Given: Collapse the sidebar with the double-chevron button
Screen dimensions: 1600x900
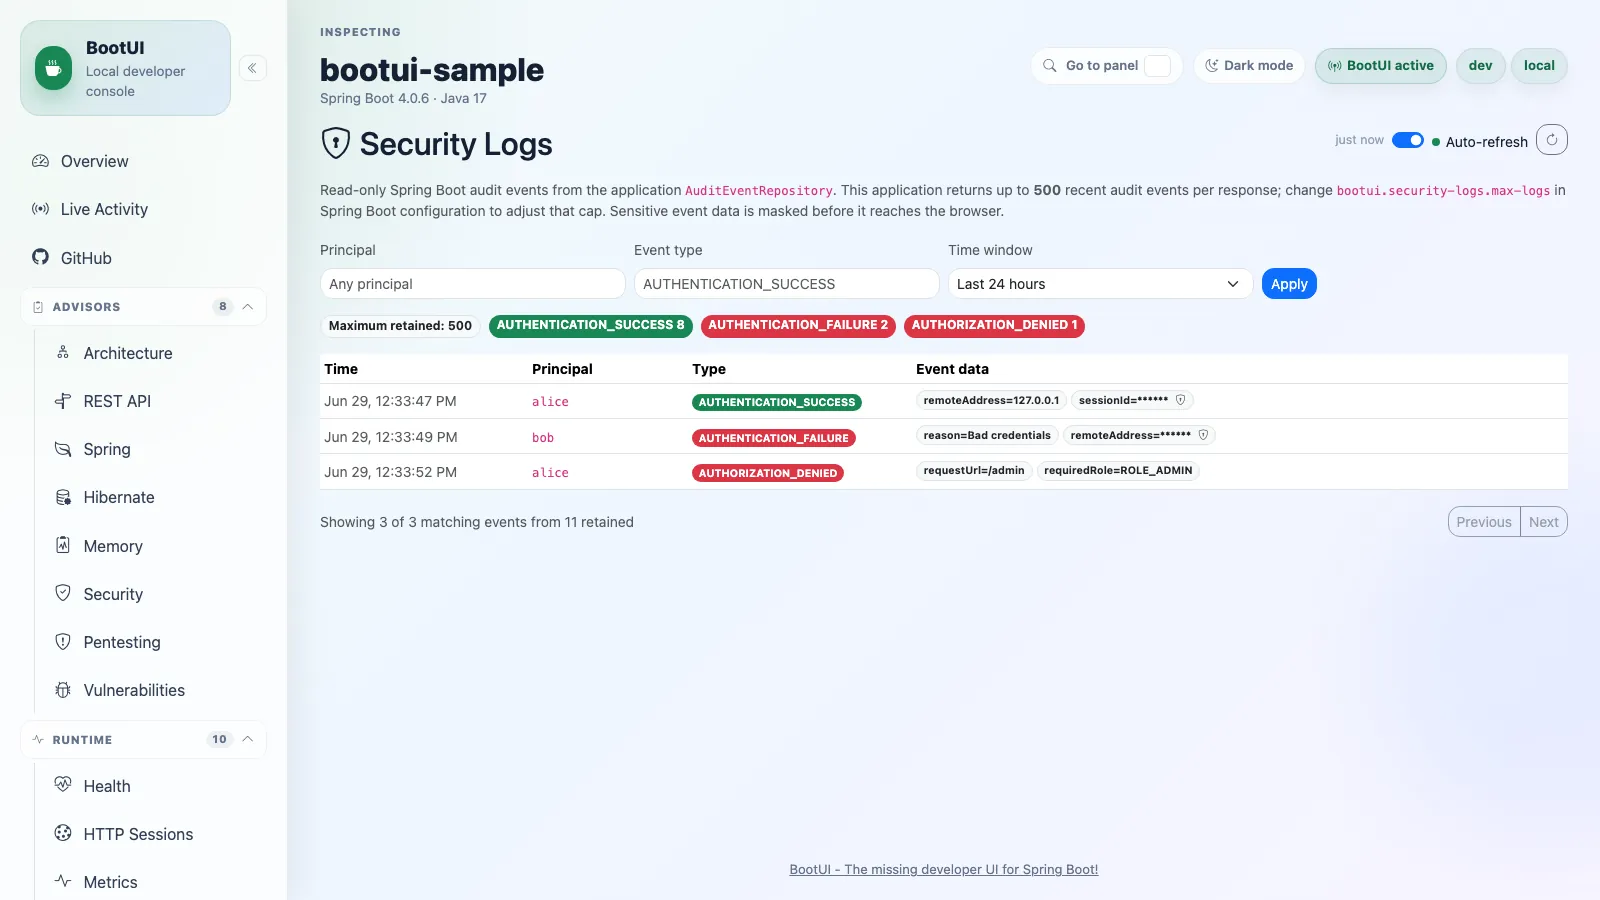Looking at the screenshot, I should point(252,68).
